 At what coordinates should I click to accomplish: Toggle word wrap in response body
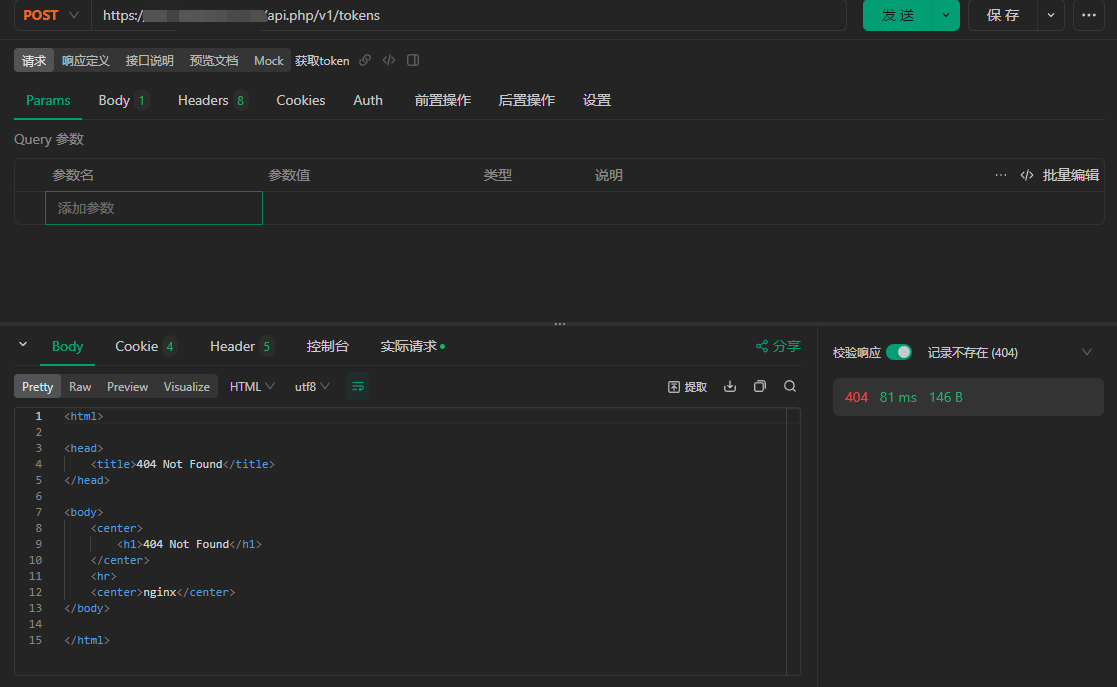tap(358, 387)
